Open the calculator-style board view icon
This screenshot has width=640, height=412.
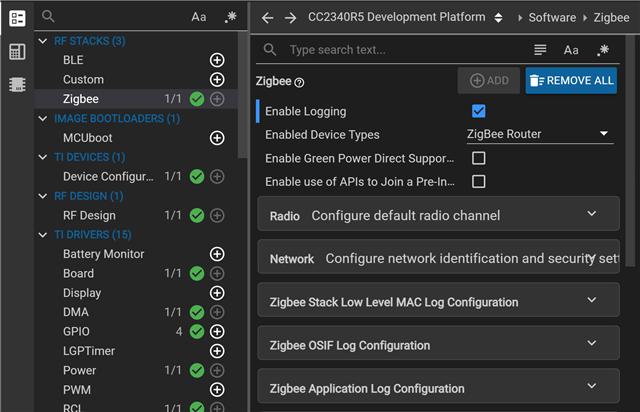pos(17,52)
